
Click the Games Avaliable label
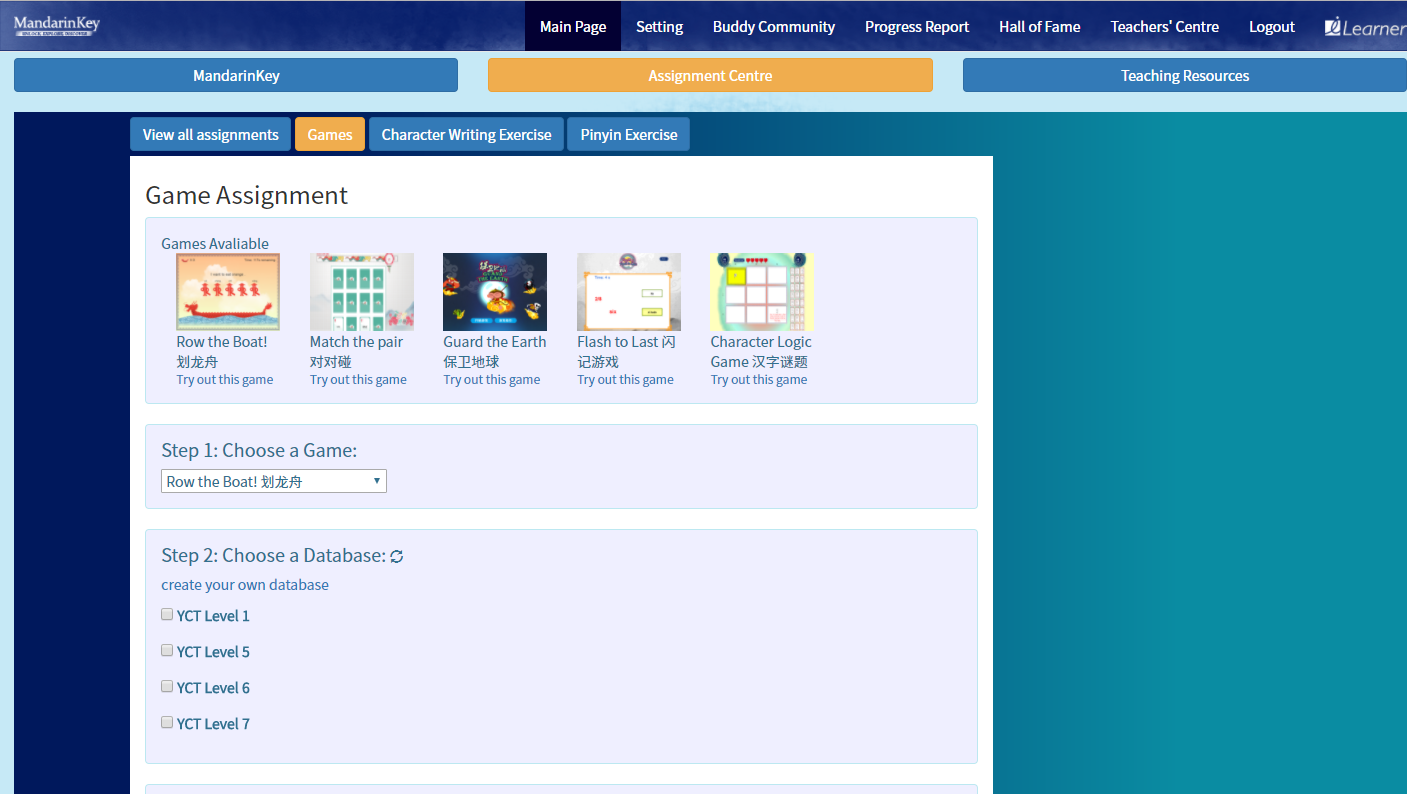(215, 244)
